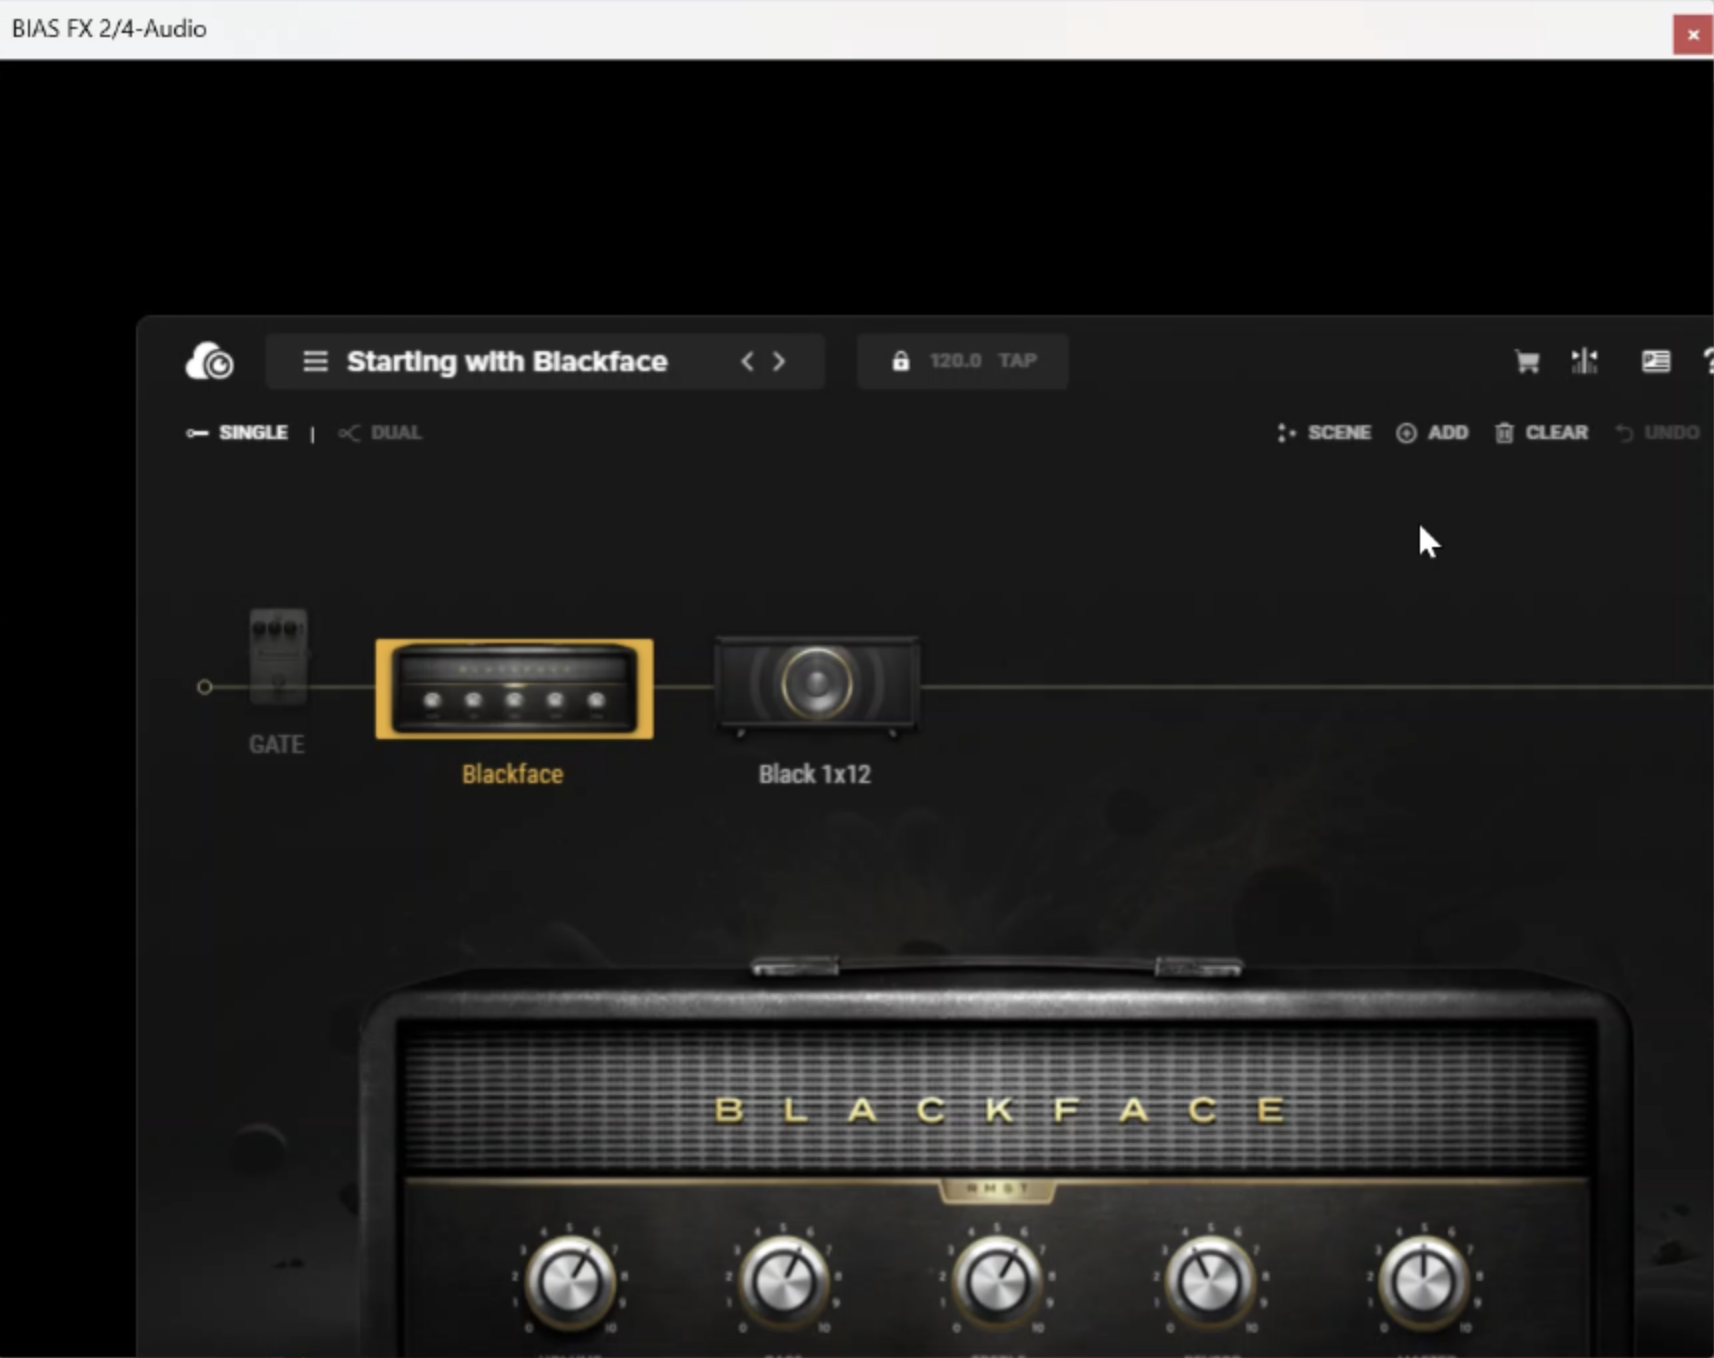Click the 120.0 BPM tempo field

(x=954, y=361)
